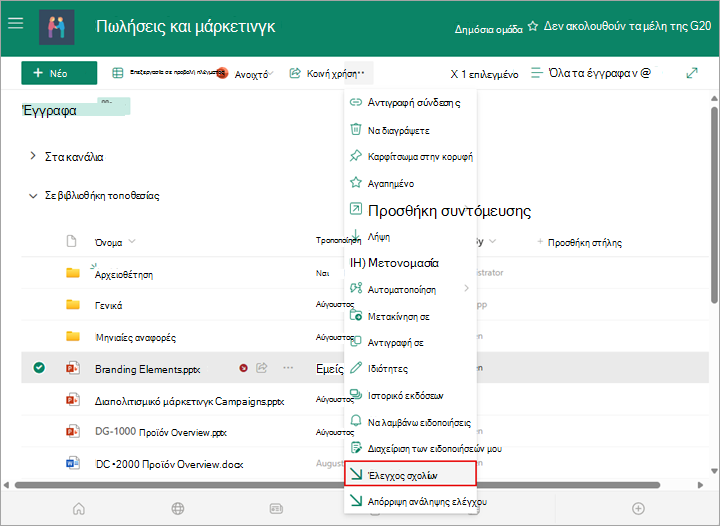Click the horizontal scrollbar at the bottom

(337, 485)
